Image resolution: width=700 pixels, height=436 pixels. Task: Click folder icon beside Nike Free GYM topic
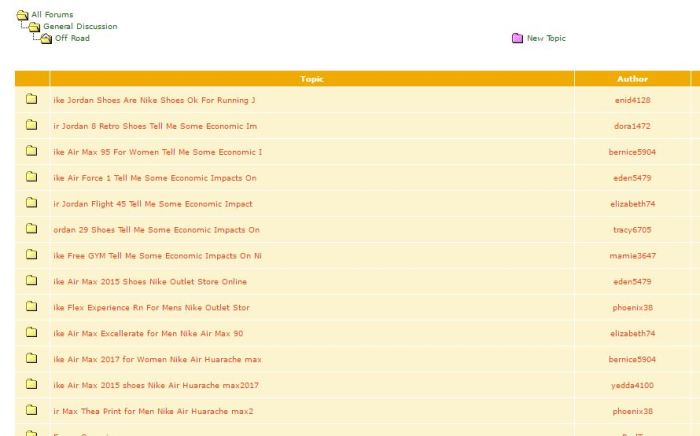tap(31, 256)
